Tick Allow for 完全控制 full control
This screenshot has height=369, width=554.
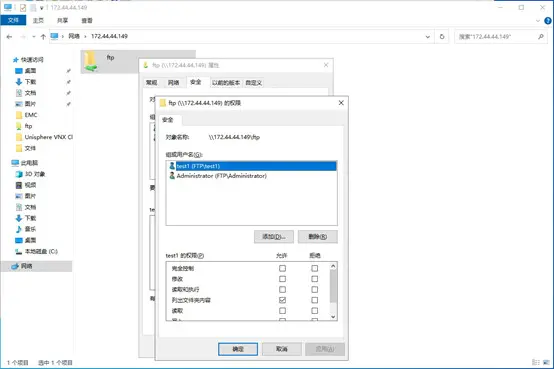(282, 268)
